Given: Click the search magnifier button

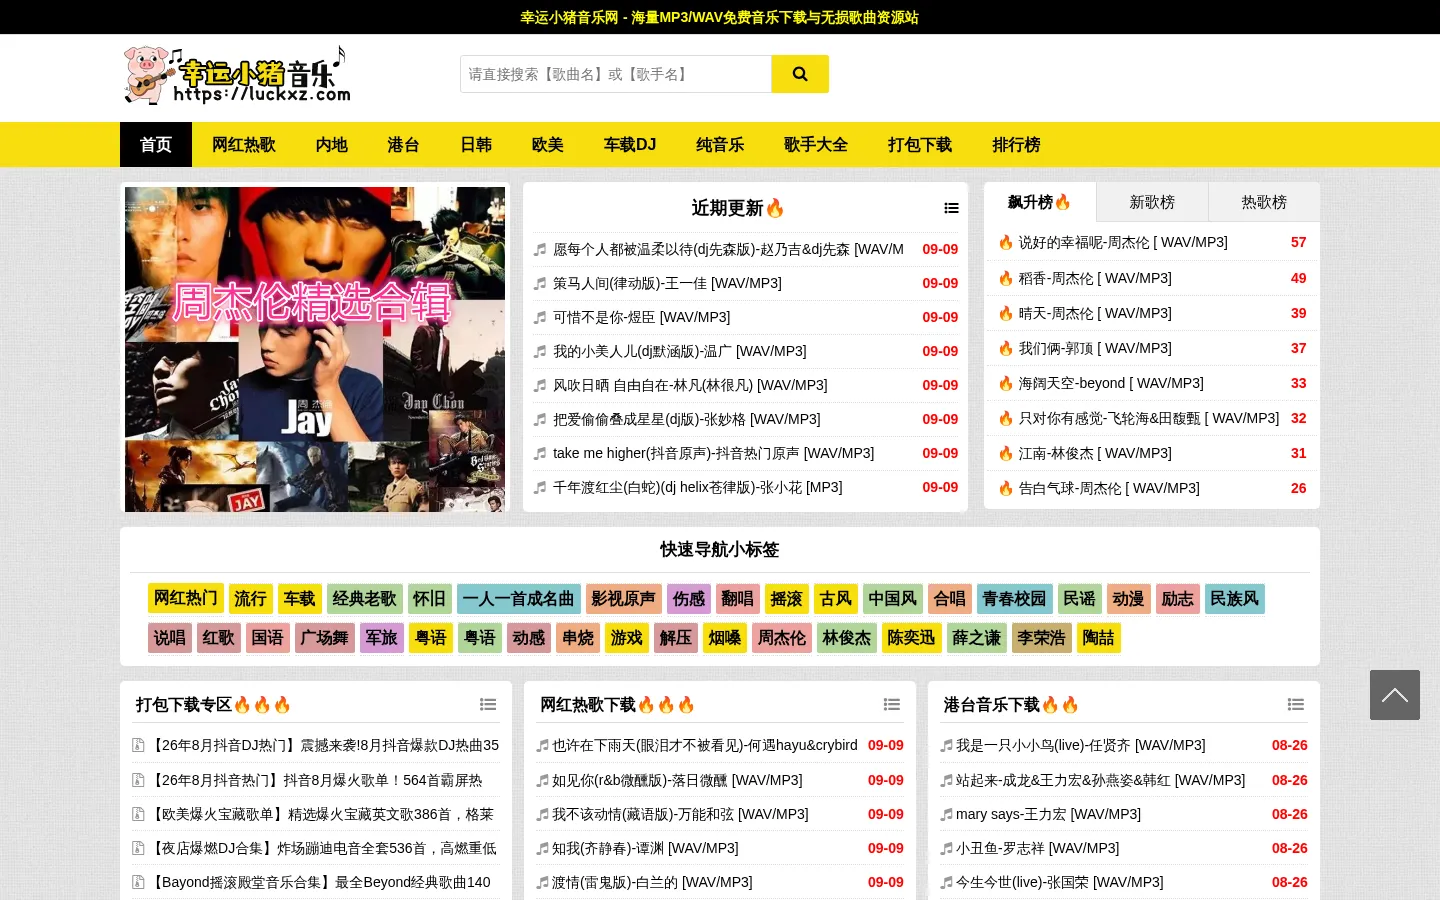Looking at the screenshot, I should pos(800,74).
